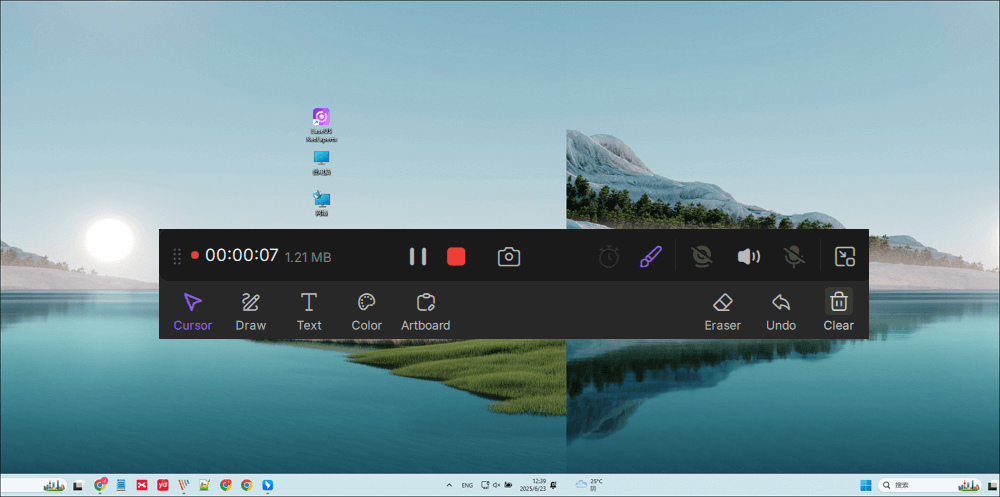This screenshot has height=497, width=1000.
Task: Open the 25°C weather widget
Action: 589,485
